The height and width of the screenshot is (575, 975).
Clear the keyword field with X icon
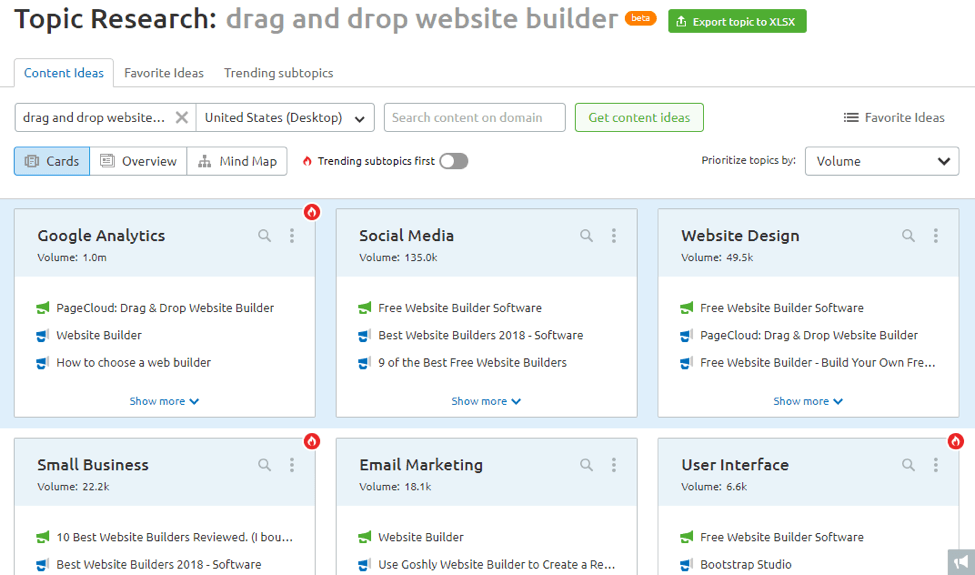coord(181,118)
